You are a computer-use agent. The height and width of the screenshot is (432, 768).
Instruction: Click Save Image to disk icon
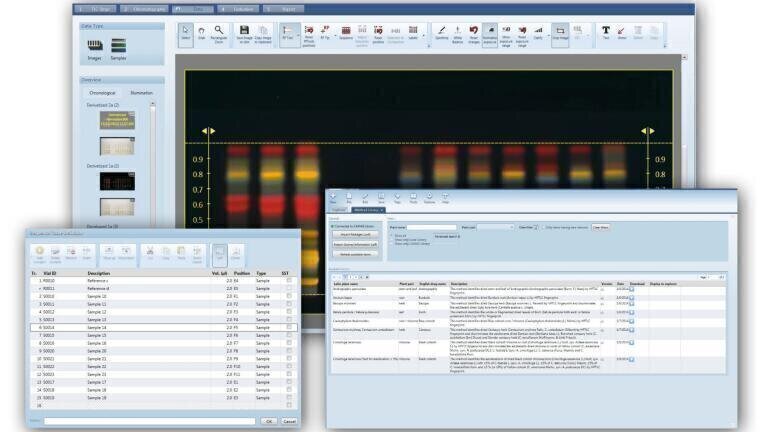(x=244, y=34)
